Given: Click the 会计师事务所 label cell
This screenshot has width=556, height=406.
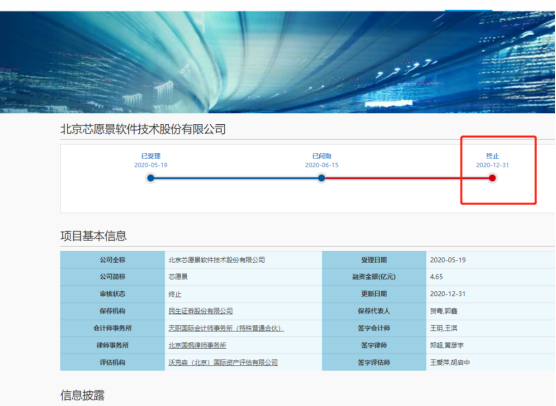Looking at the screenshot, I should [112, 328].
